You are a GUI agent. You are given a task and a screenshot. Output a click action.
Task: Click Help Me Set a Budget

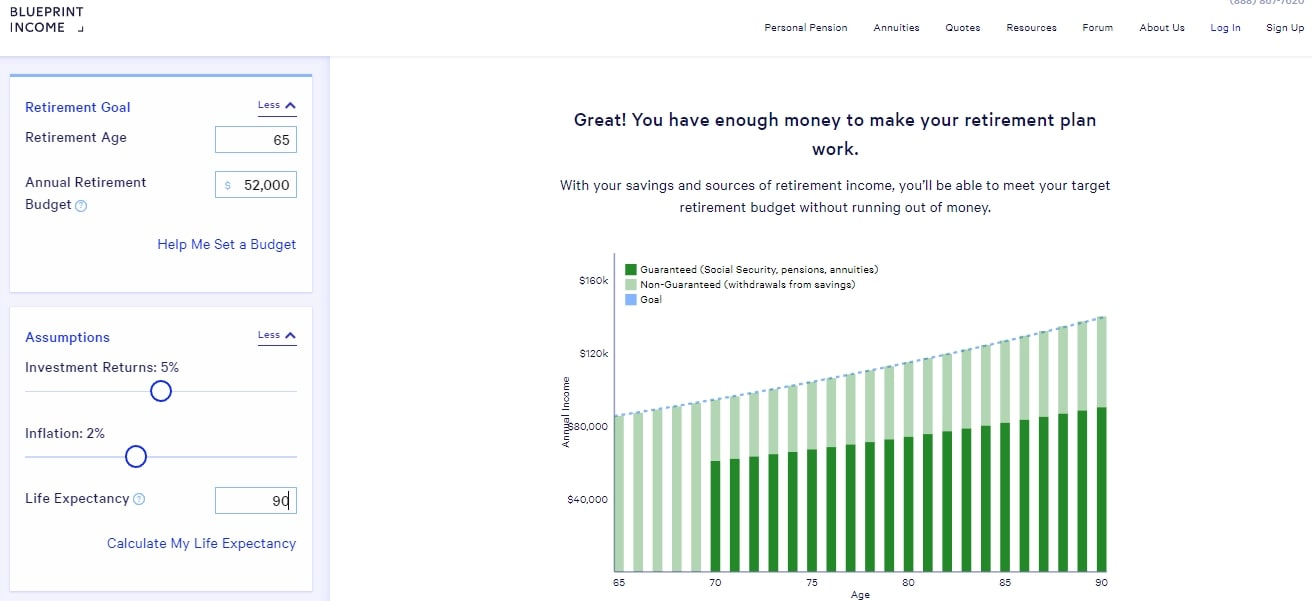226,244
